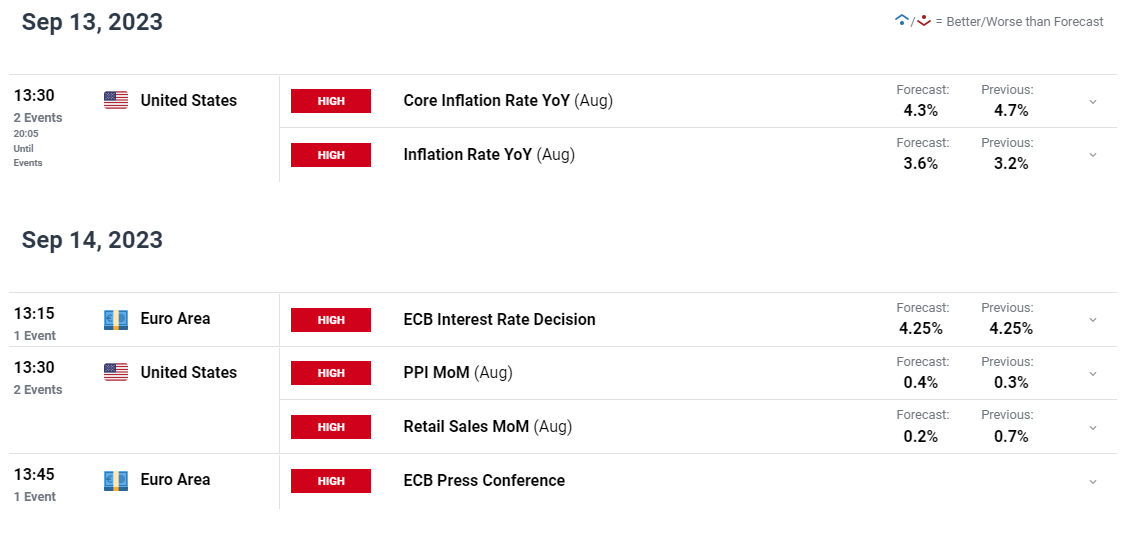Click the Inflation Rate YoY event title
The height and width of the screenshot is (539, 1141).
489,154
